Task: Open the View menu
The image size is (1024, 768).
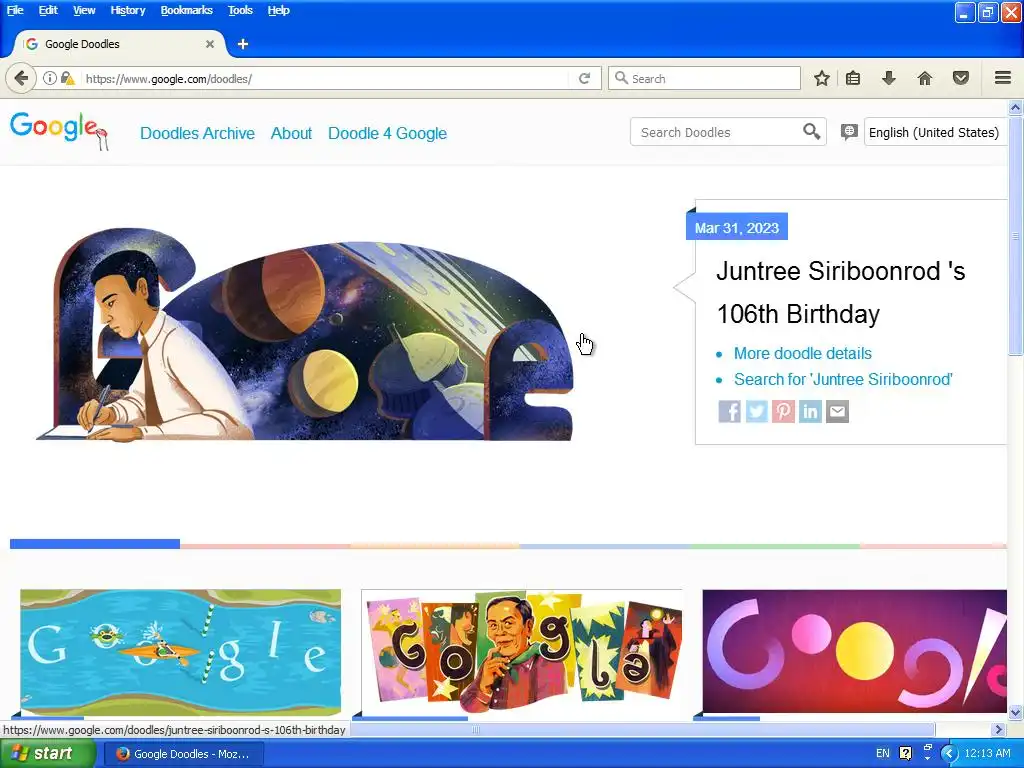Action: click(x=84, y=10)
